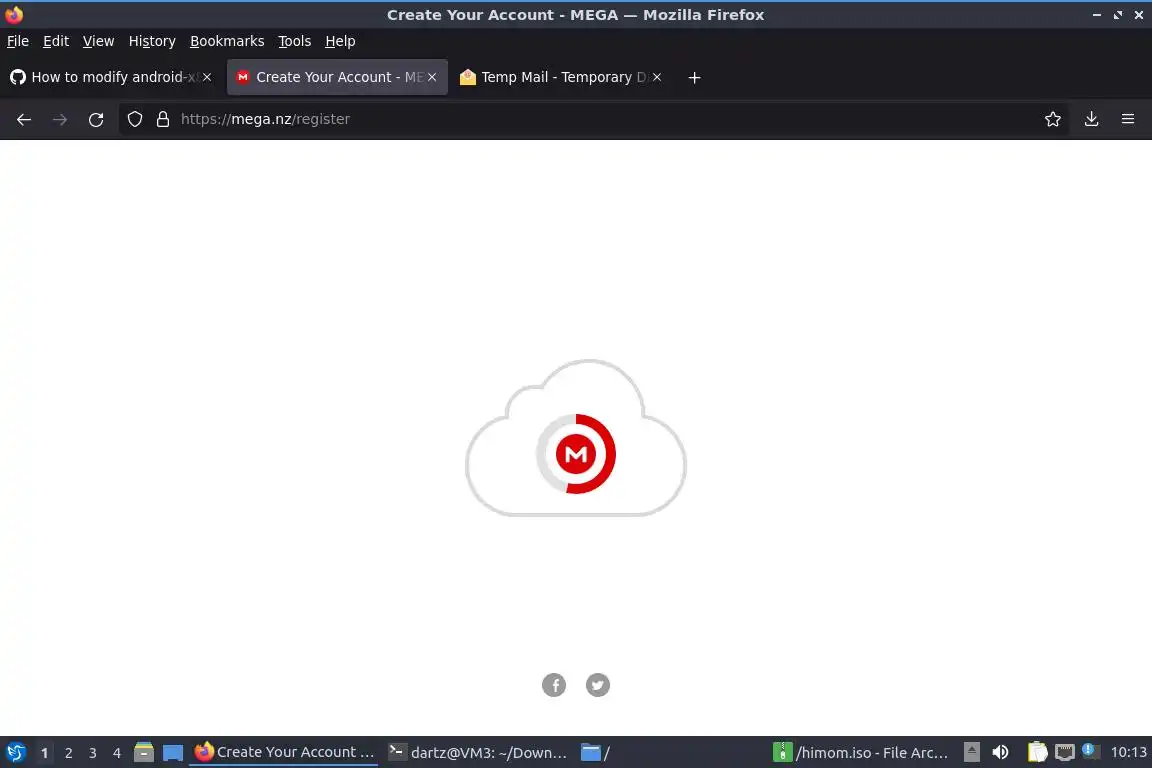Open the update notifier tray icon
This screenshot has height=768, width=1152.
coord(1091,752)
